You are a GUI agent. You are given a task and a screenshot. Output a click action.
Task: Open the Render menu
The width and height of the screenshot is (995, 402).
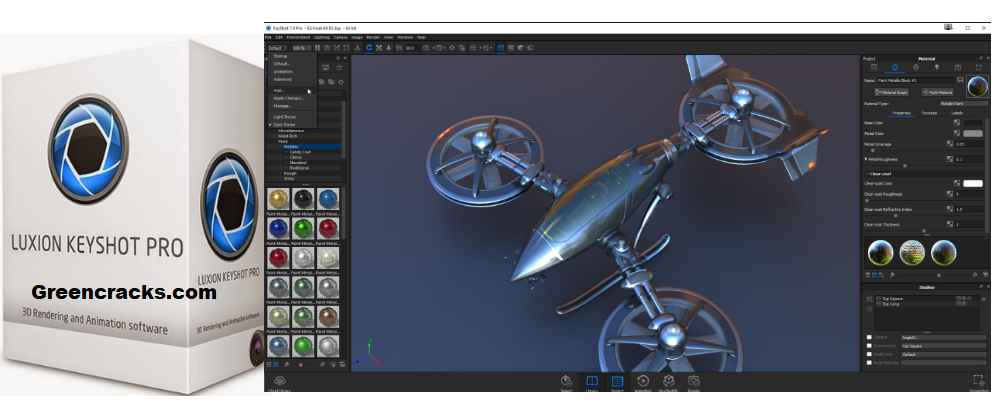coord(373,37)
